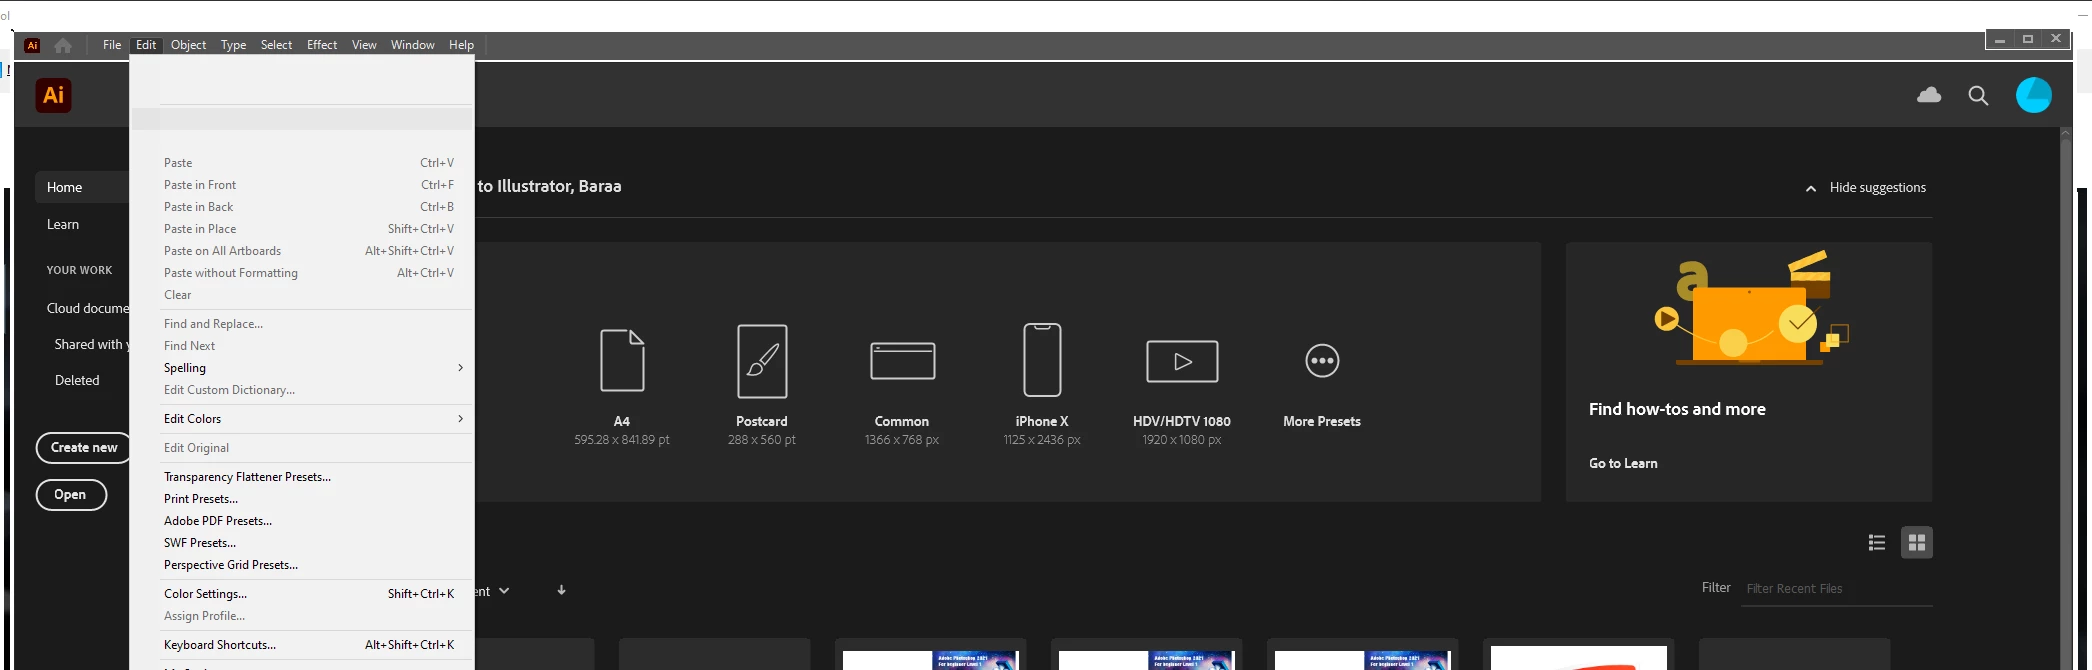Click the Illustrator Ai logo in header
The width and height of the screenshot is (2092, 670).
tap(54, 95)
